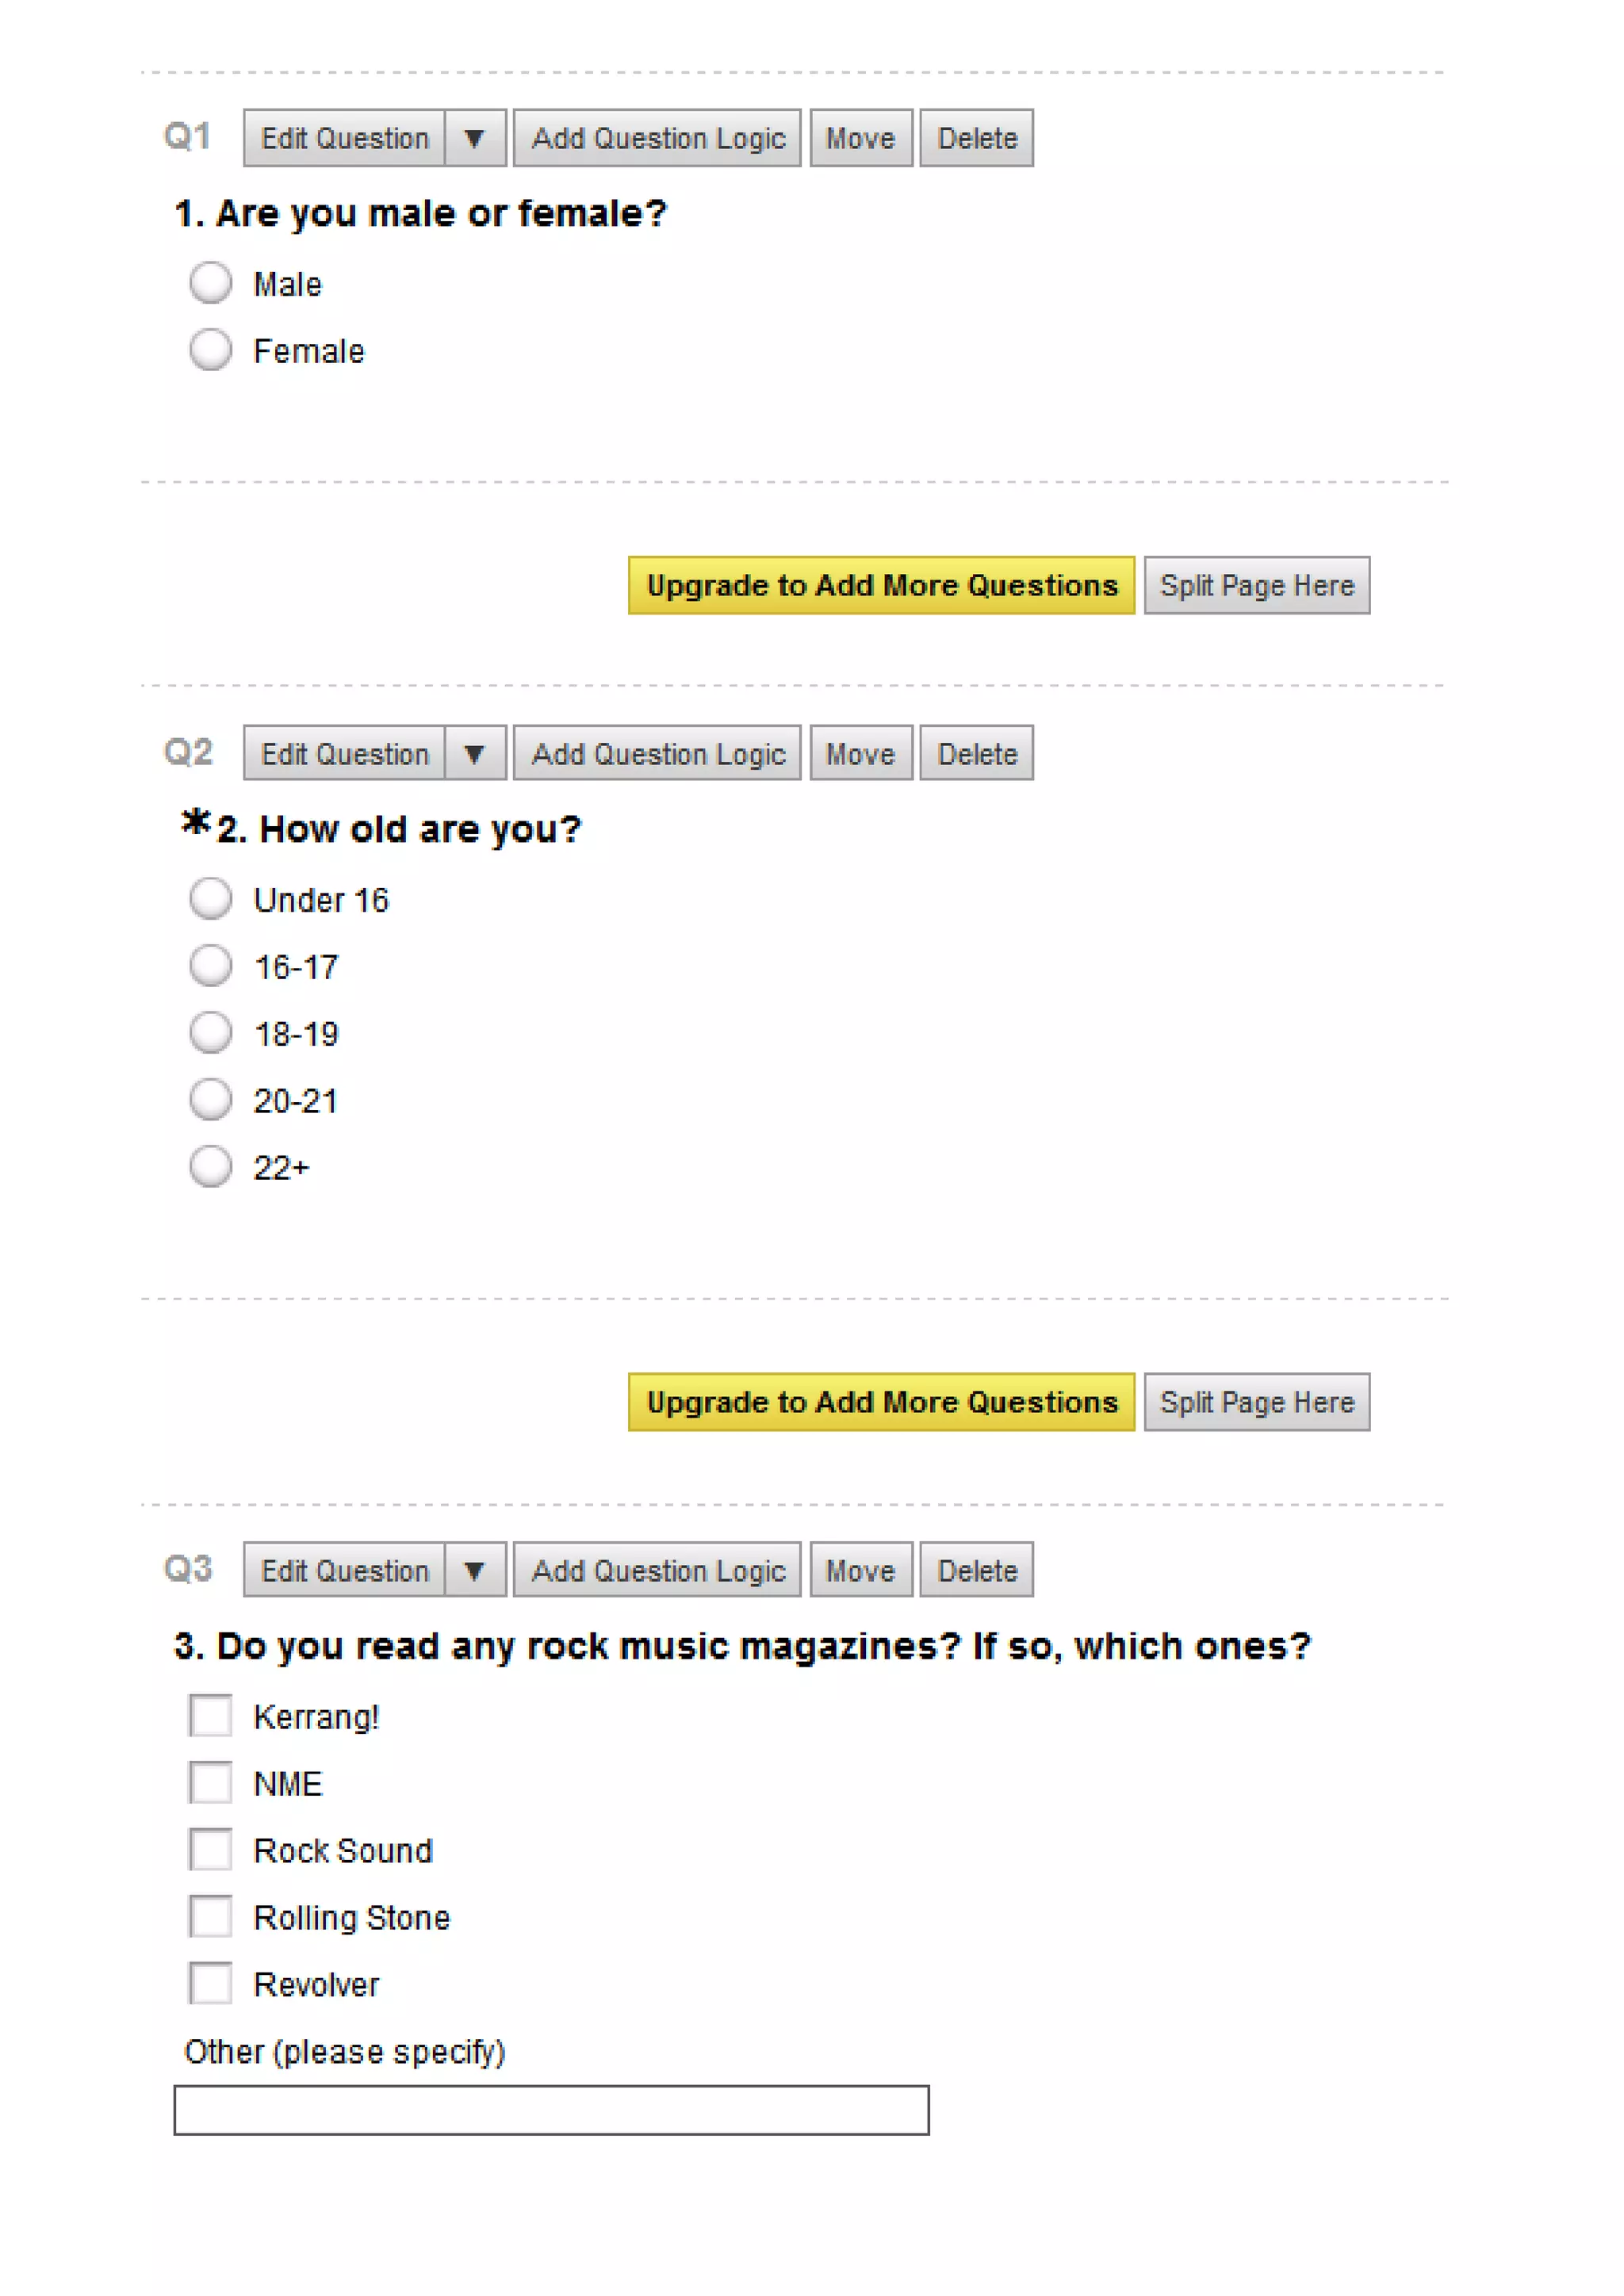The height and width of the screenshot is (2296, 1624).
Task: Click Upgrade to Add More Questions below Q2
Action: [x=881, y=1402]
